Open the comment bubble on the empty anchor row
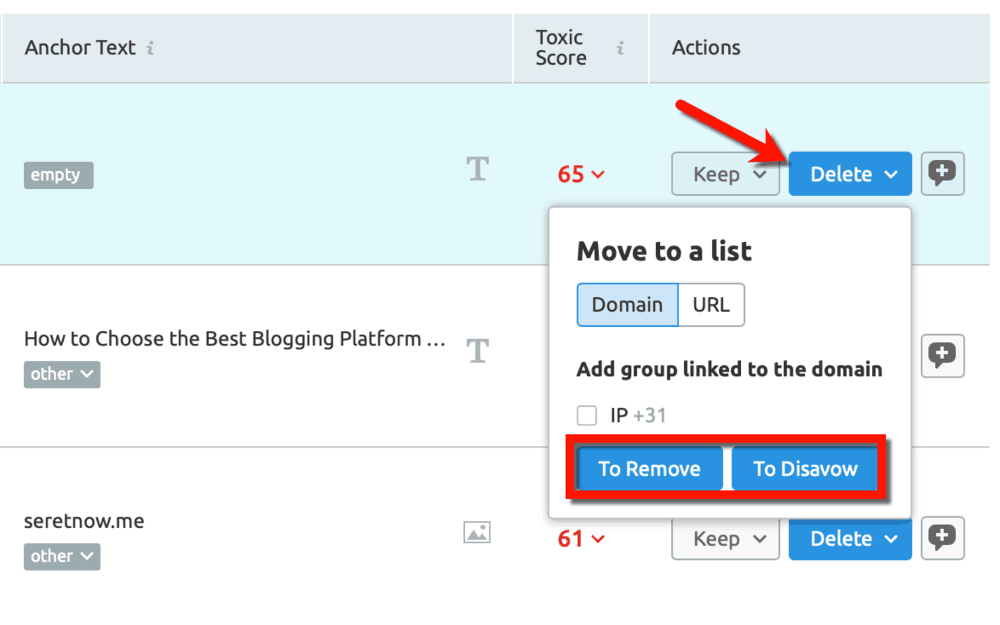Screen dimensions: 1000x625 coord(942,173)
